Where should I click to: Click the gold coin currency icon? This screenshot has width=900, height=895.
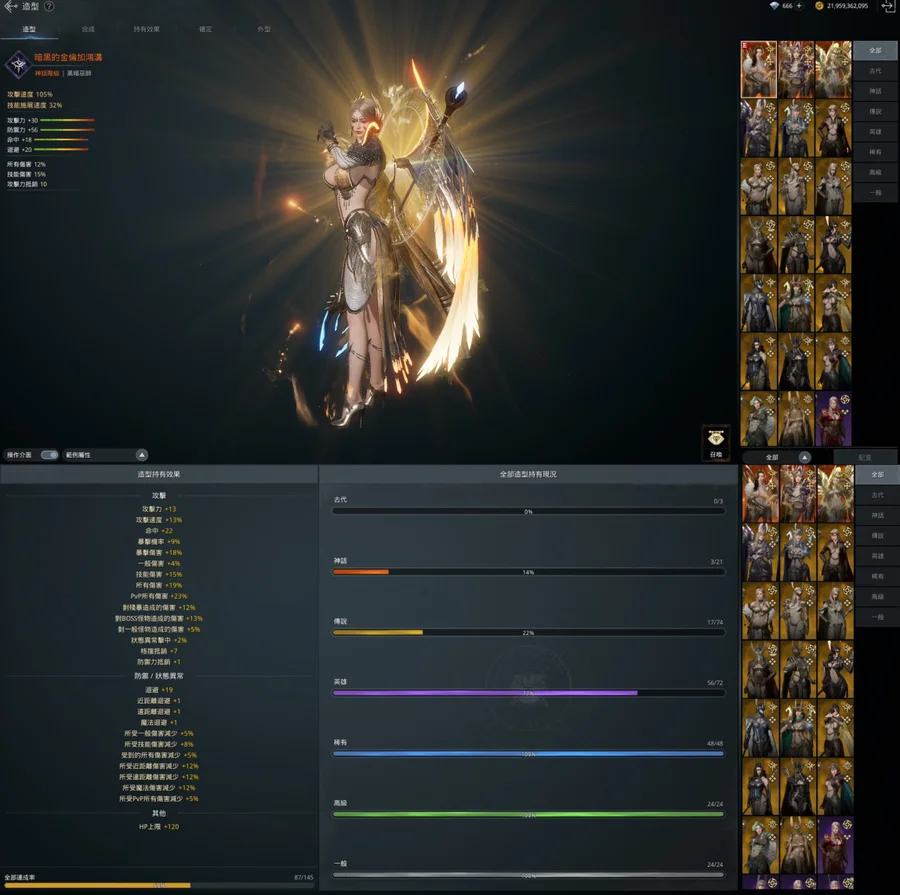pyautogui.click(x=819, y=6)
